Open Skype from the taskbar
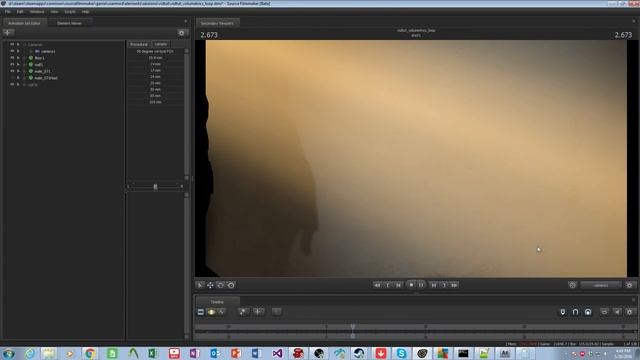 pos(401,353)
